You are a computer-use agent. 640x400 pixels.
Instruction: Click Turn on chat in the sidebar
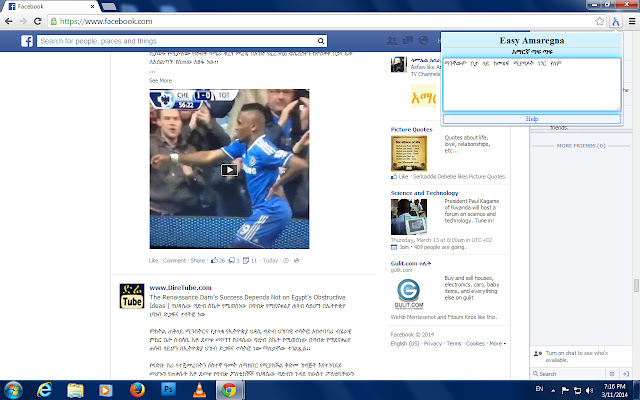coord(576,356)
